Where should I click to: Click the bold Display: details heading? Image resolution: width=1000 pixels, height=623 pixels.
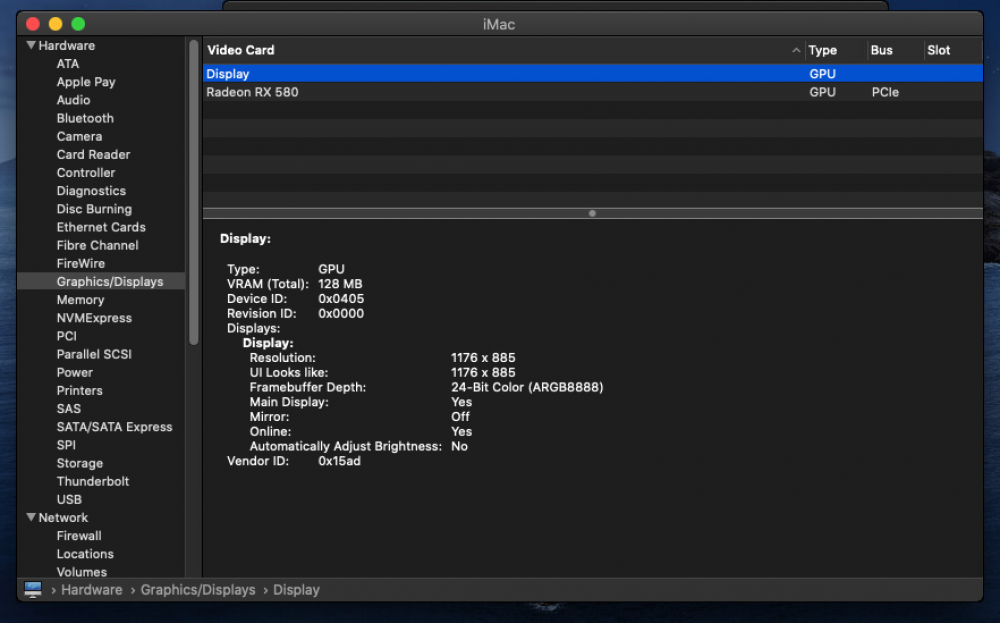tap(246, 238)
